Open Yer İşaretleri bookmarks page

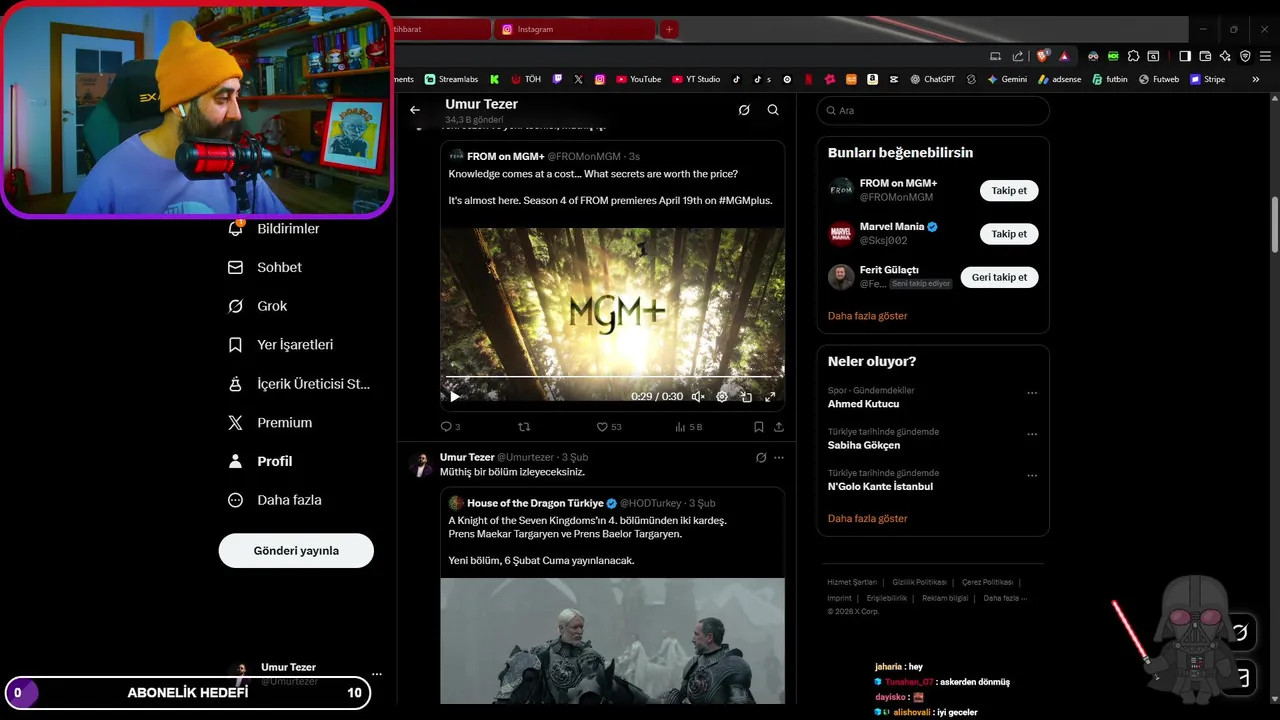[x=281, y=345]
